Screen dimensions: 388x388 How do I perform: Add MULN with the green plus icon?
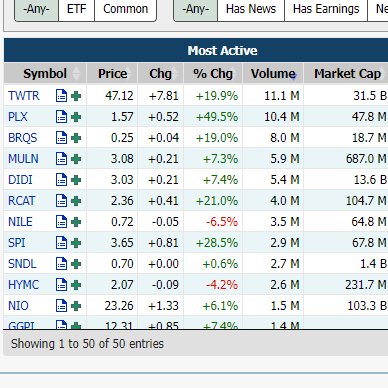click(76, 159)
